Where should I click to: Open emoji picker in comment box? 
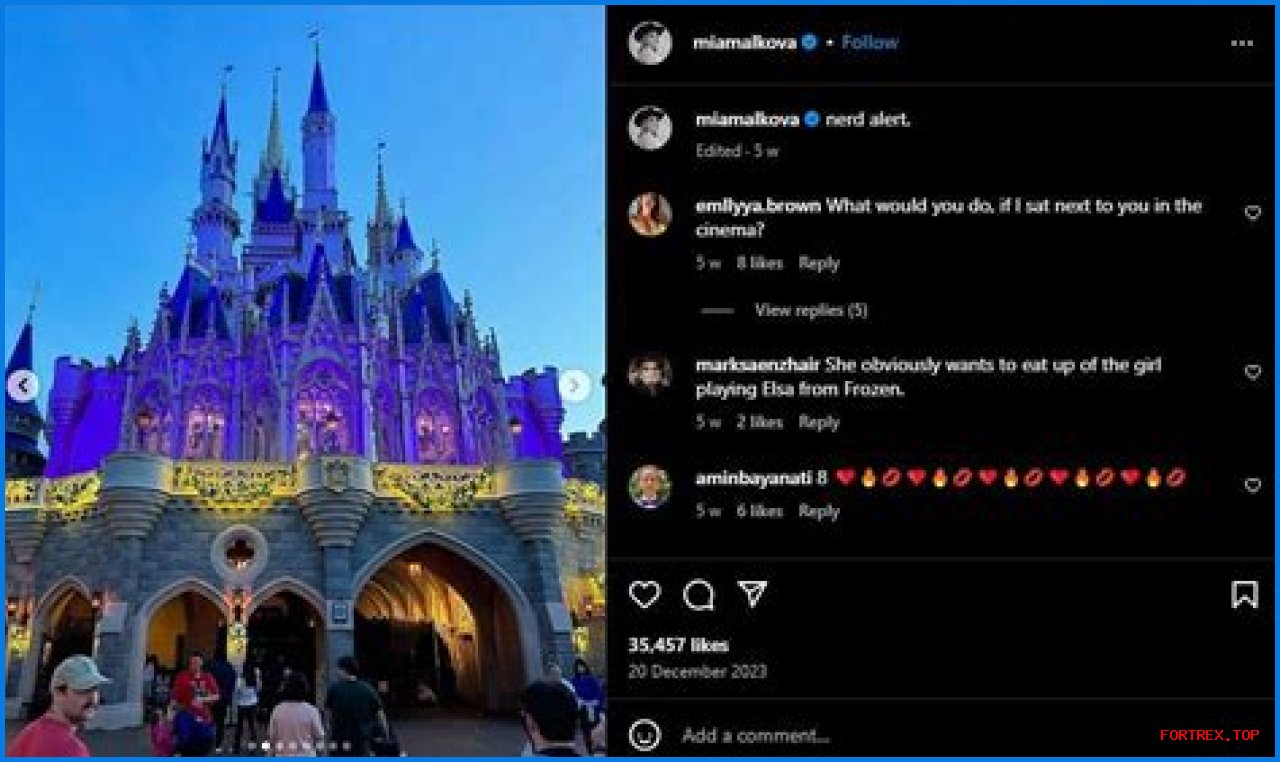click(x=645, y=735)
